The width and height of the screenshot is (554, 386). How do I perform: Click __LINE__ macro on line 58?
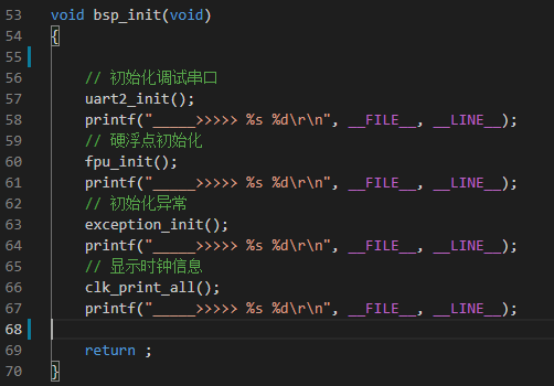[x=467, y=120]
